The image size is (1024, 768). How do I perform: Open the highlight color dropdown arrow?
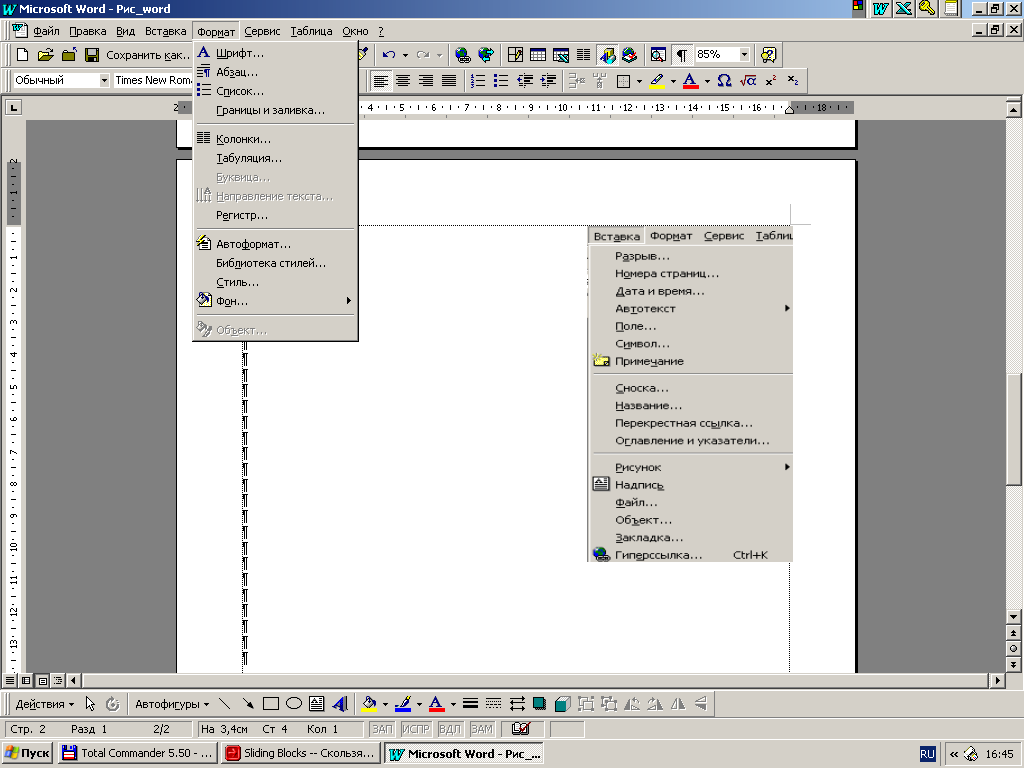[x=673, y=80]
